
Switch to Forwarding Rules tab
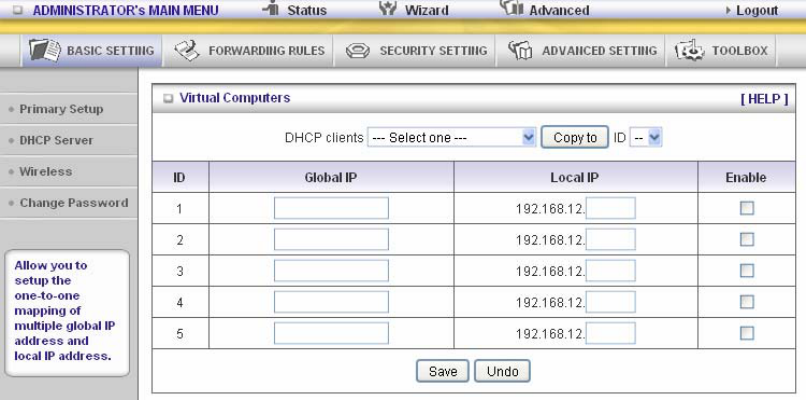pos(248,50)
